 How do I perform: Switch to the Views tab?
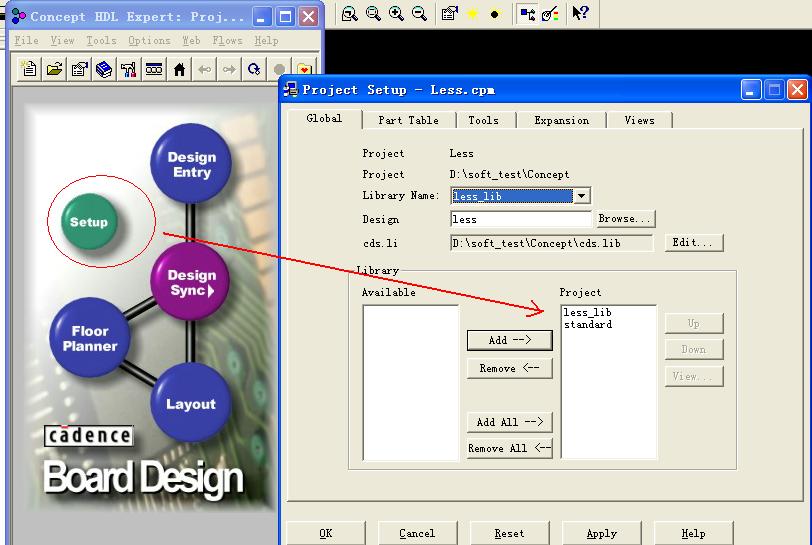click(x=640, y=120)
